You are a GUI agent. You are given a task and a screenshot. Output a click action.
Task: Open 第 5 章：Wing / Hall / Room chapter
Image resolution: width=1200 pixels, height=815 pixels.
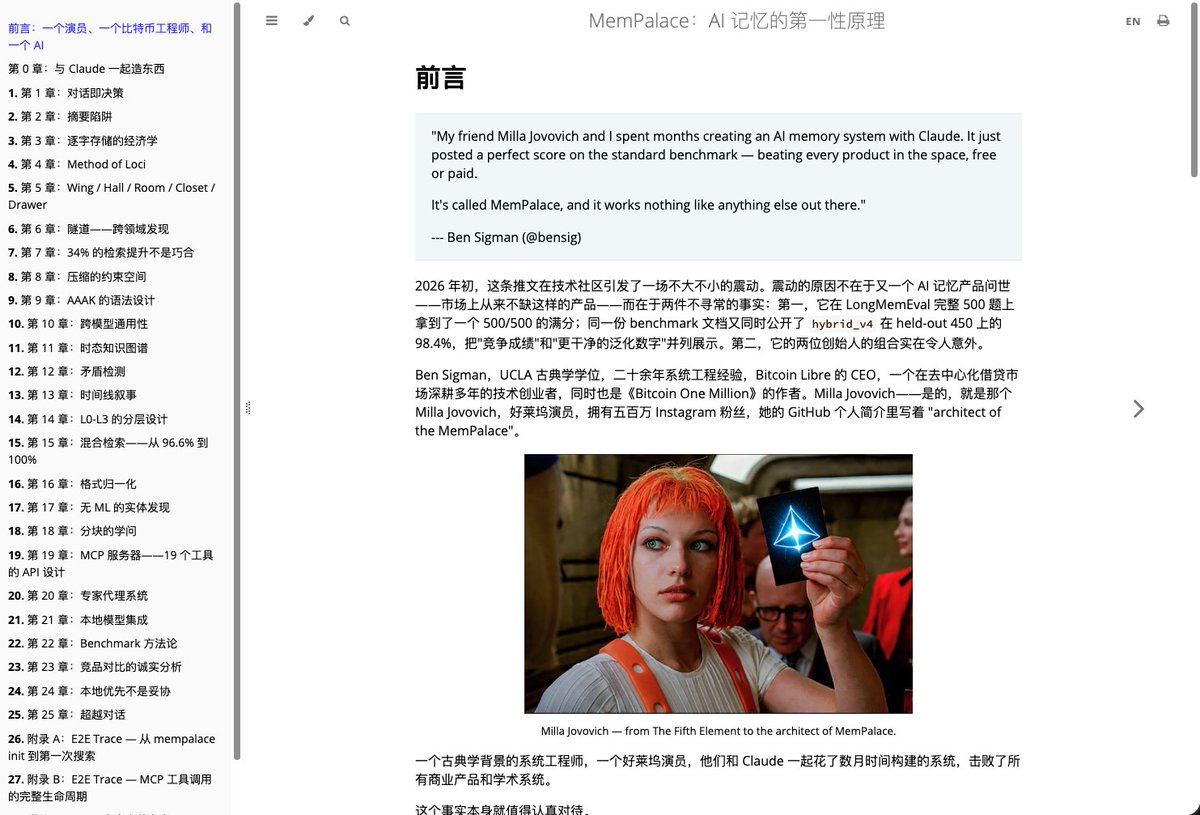coord(111,196)
